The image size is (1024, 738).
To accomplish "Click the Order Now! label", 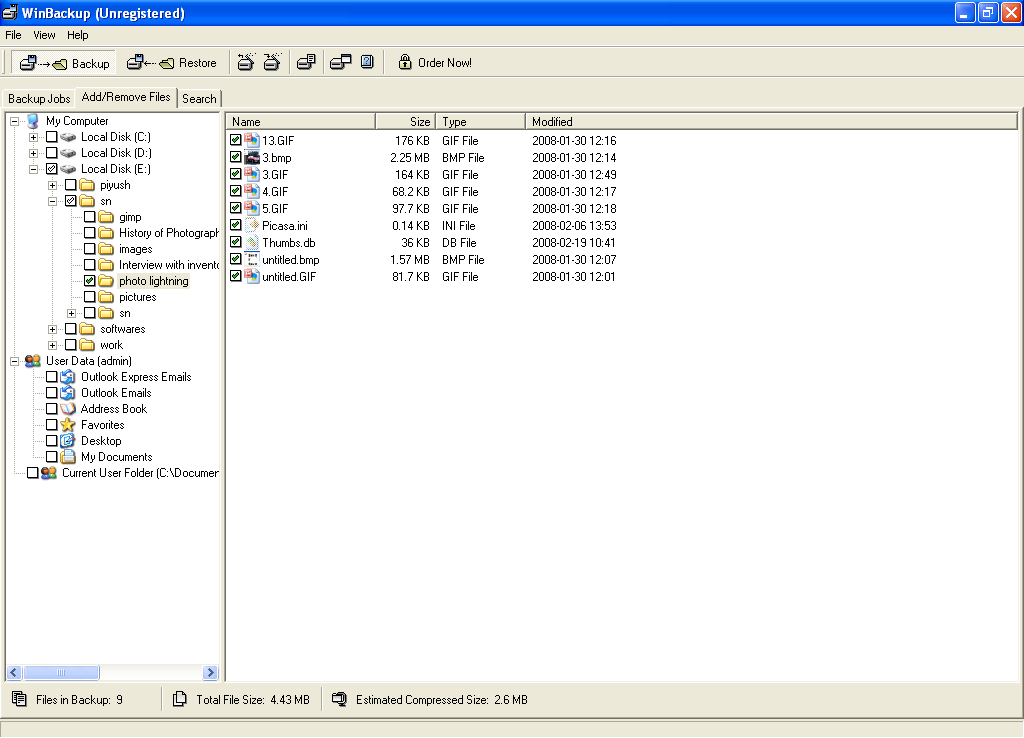I will tap(445, 63).
